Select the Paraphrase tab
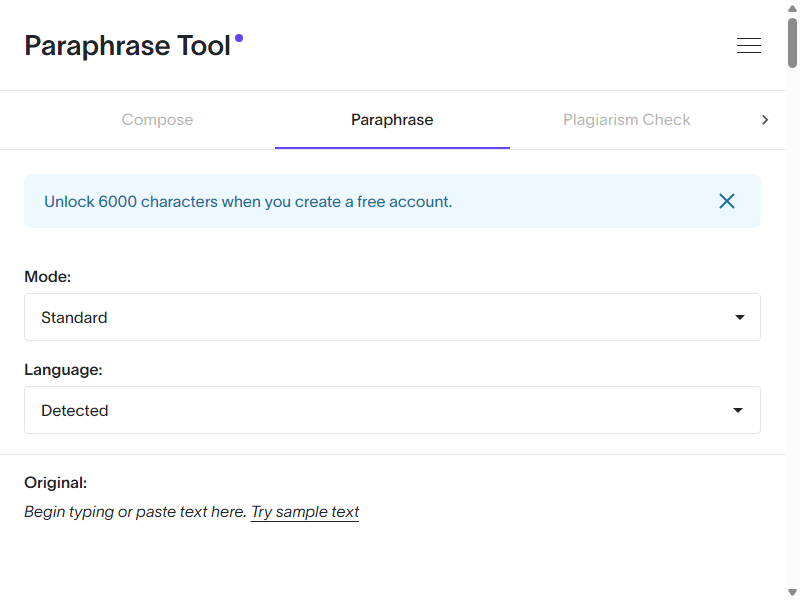 [x=392, y=120]
